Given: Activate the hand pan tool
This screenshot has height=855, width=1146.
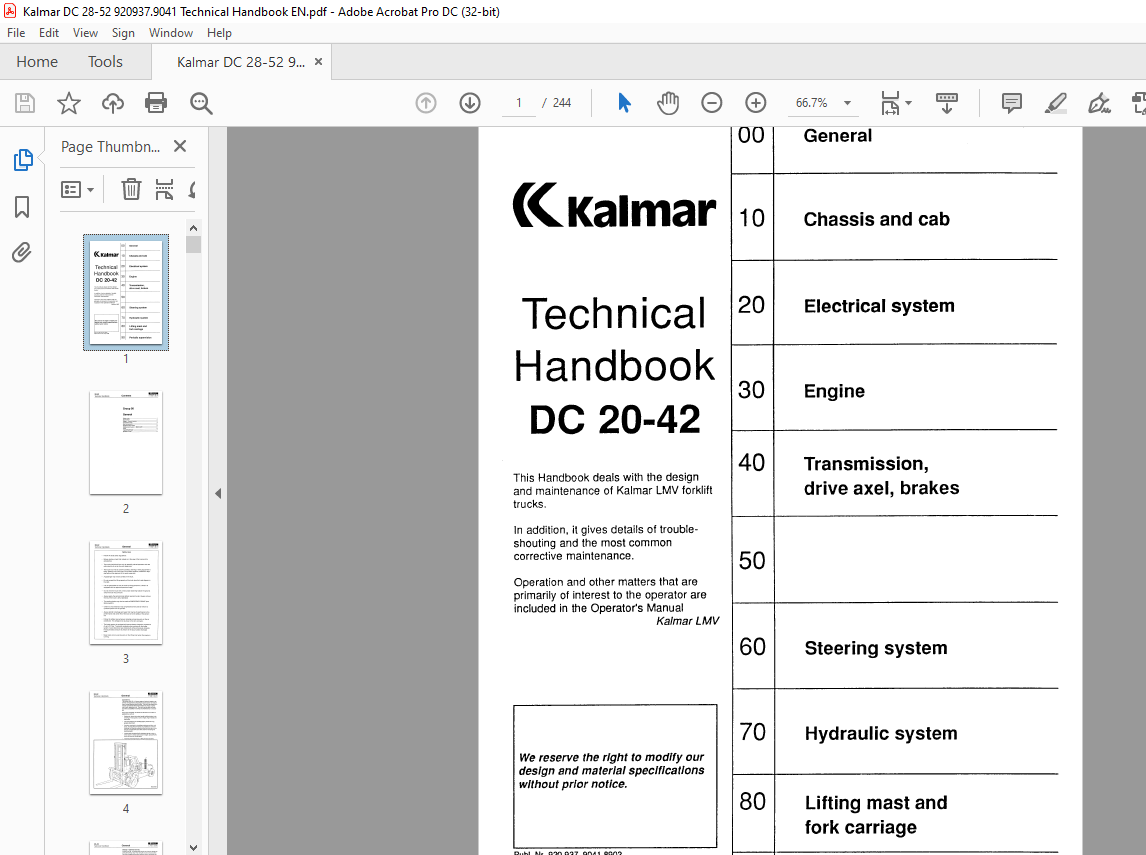Looking at the screenshot, I should [x=667, y=103].
